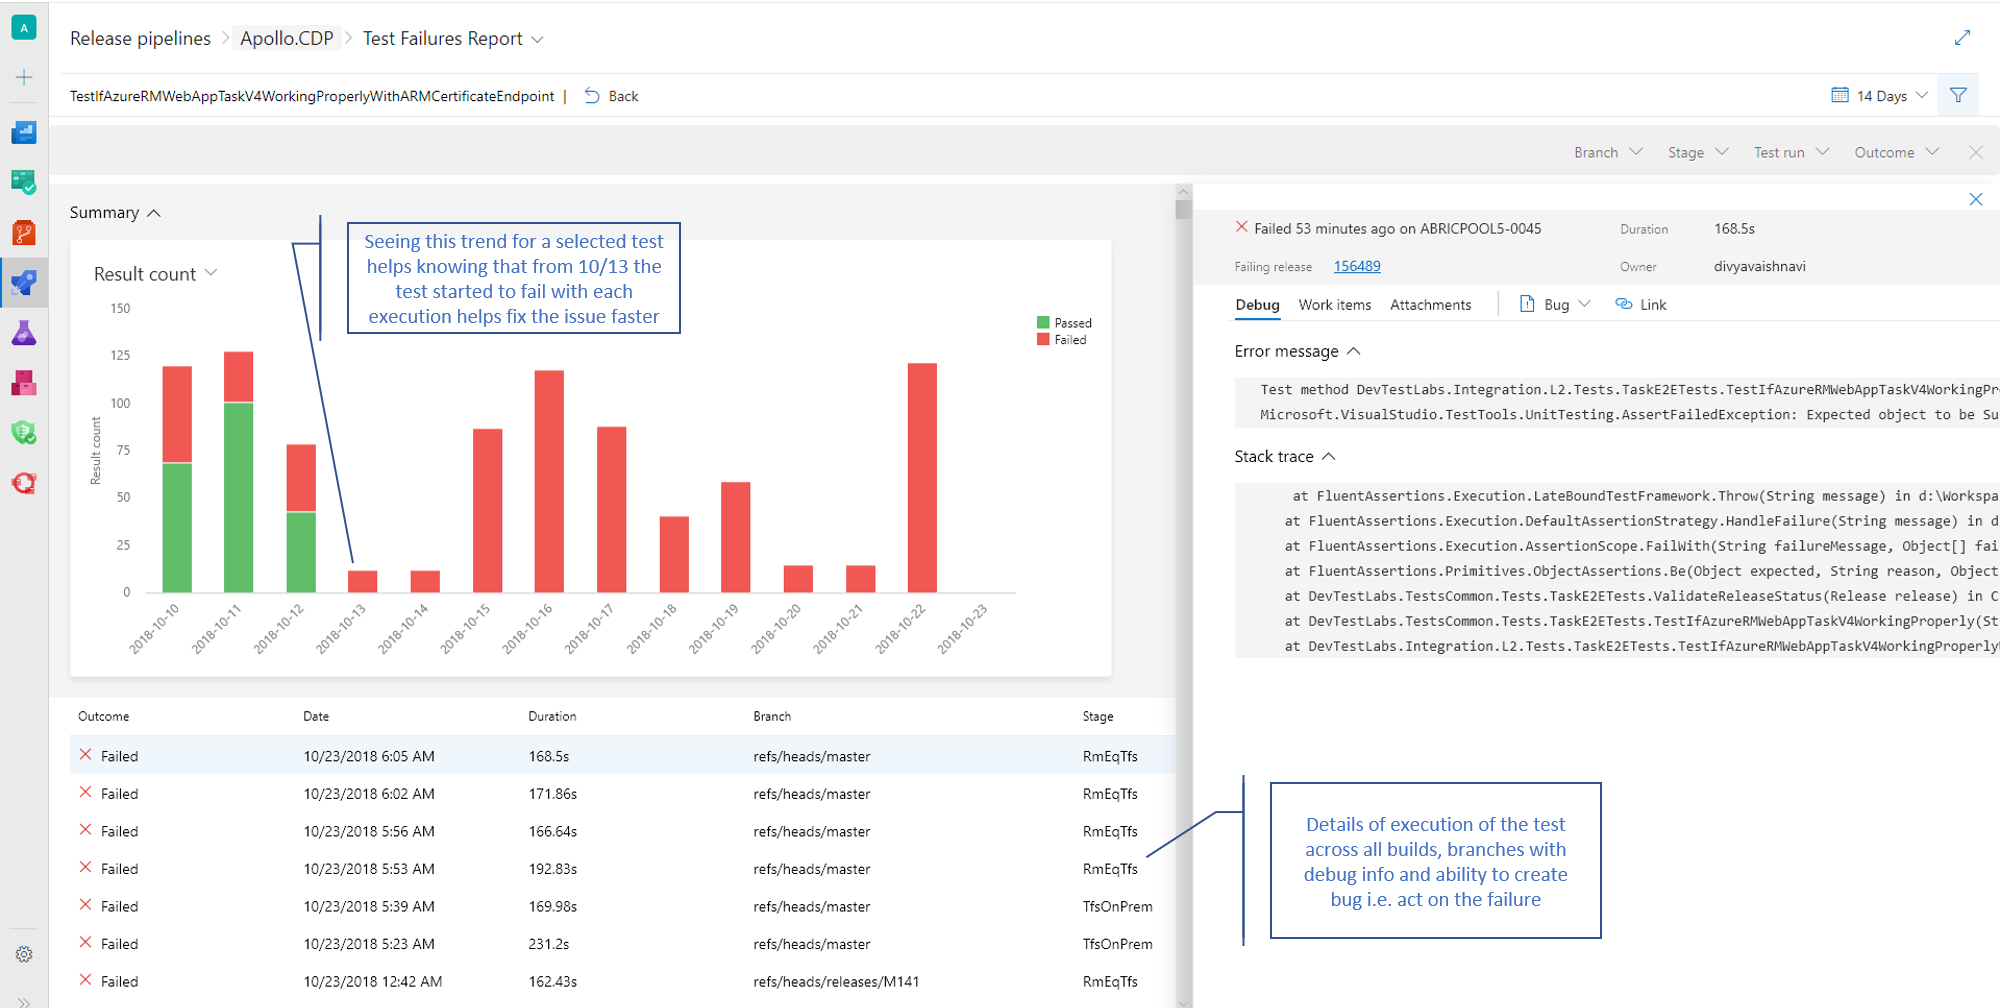Click the Failed red legend swatch
Image resolution: width=2000 pixels, height=1008 pixels.
coord(1043,340)
